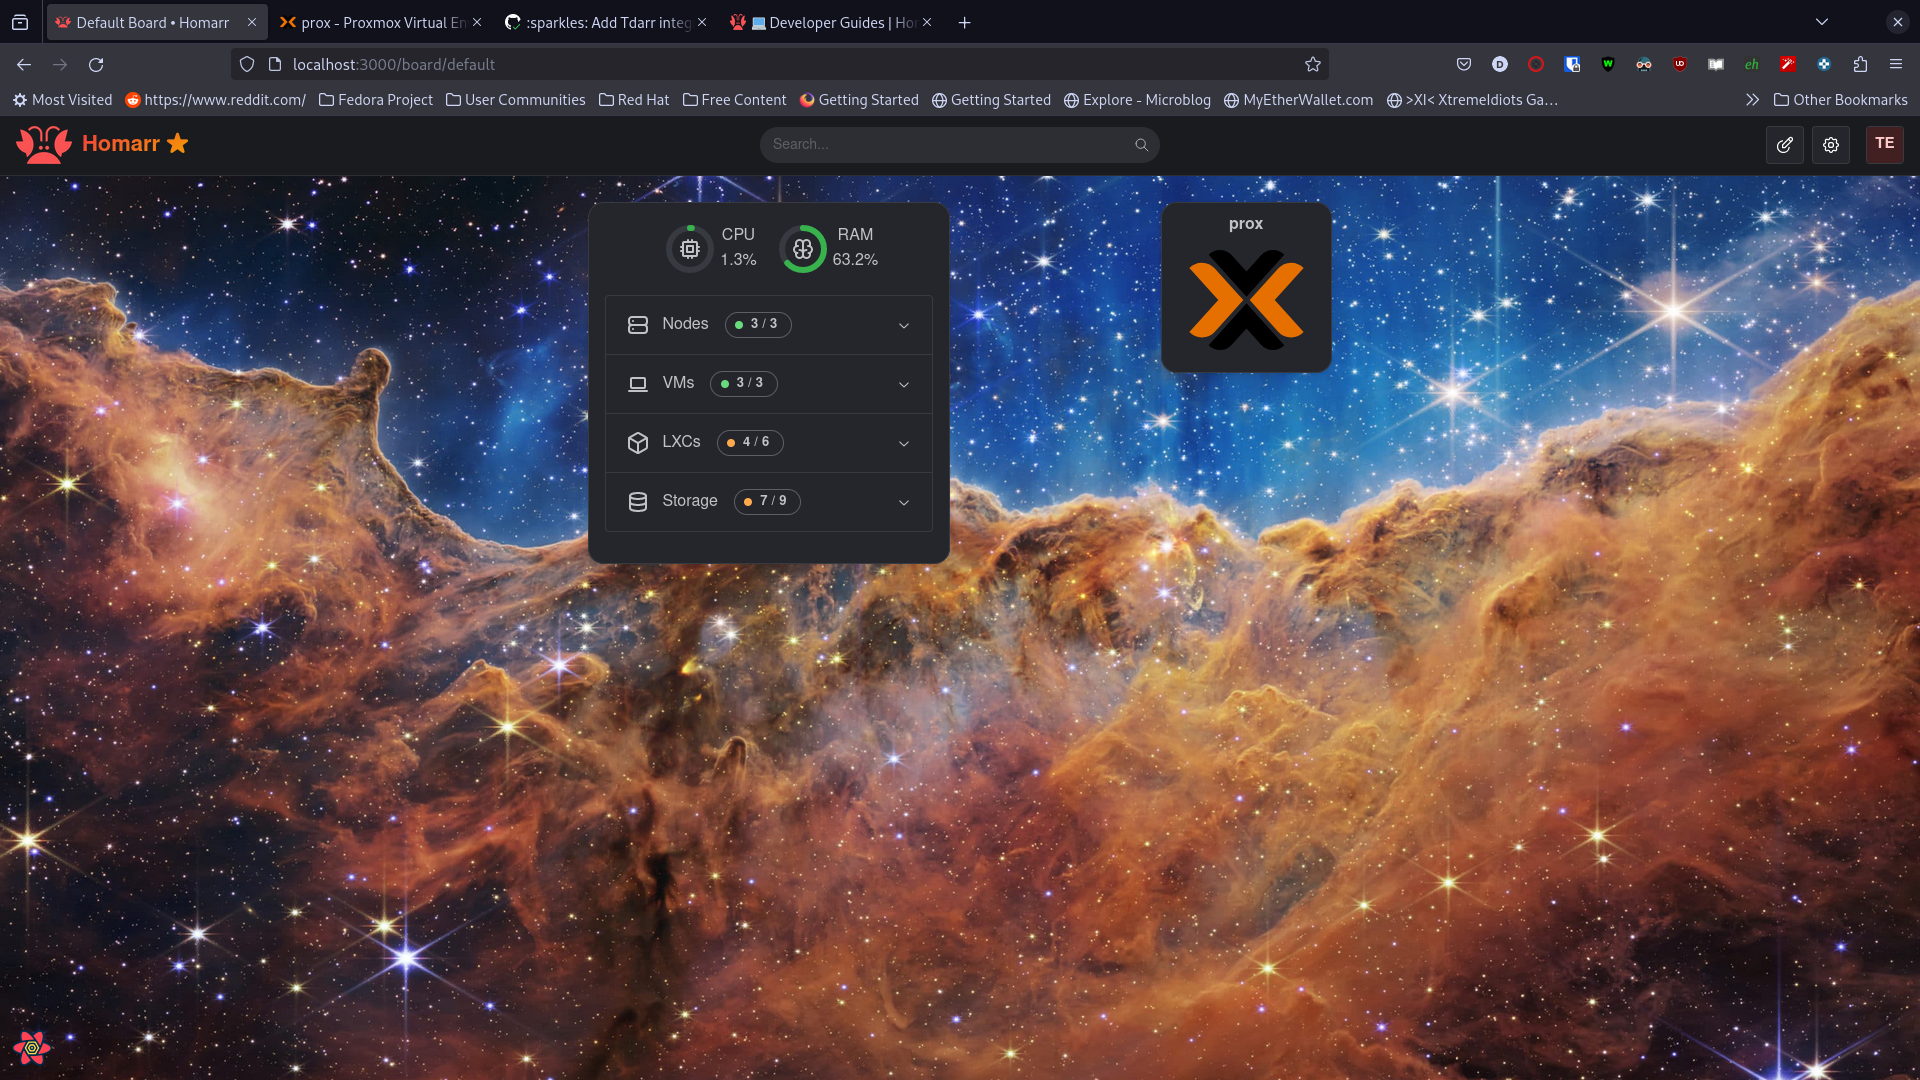This screenshot has height=1080, width=1920.
Task: List all tabs with the dropdown arrow
Action: [1822, 22]
